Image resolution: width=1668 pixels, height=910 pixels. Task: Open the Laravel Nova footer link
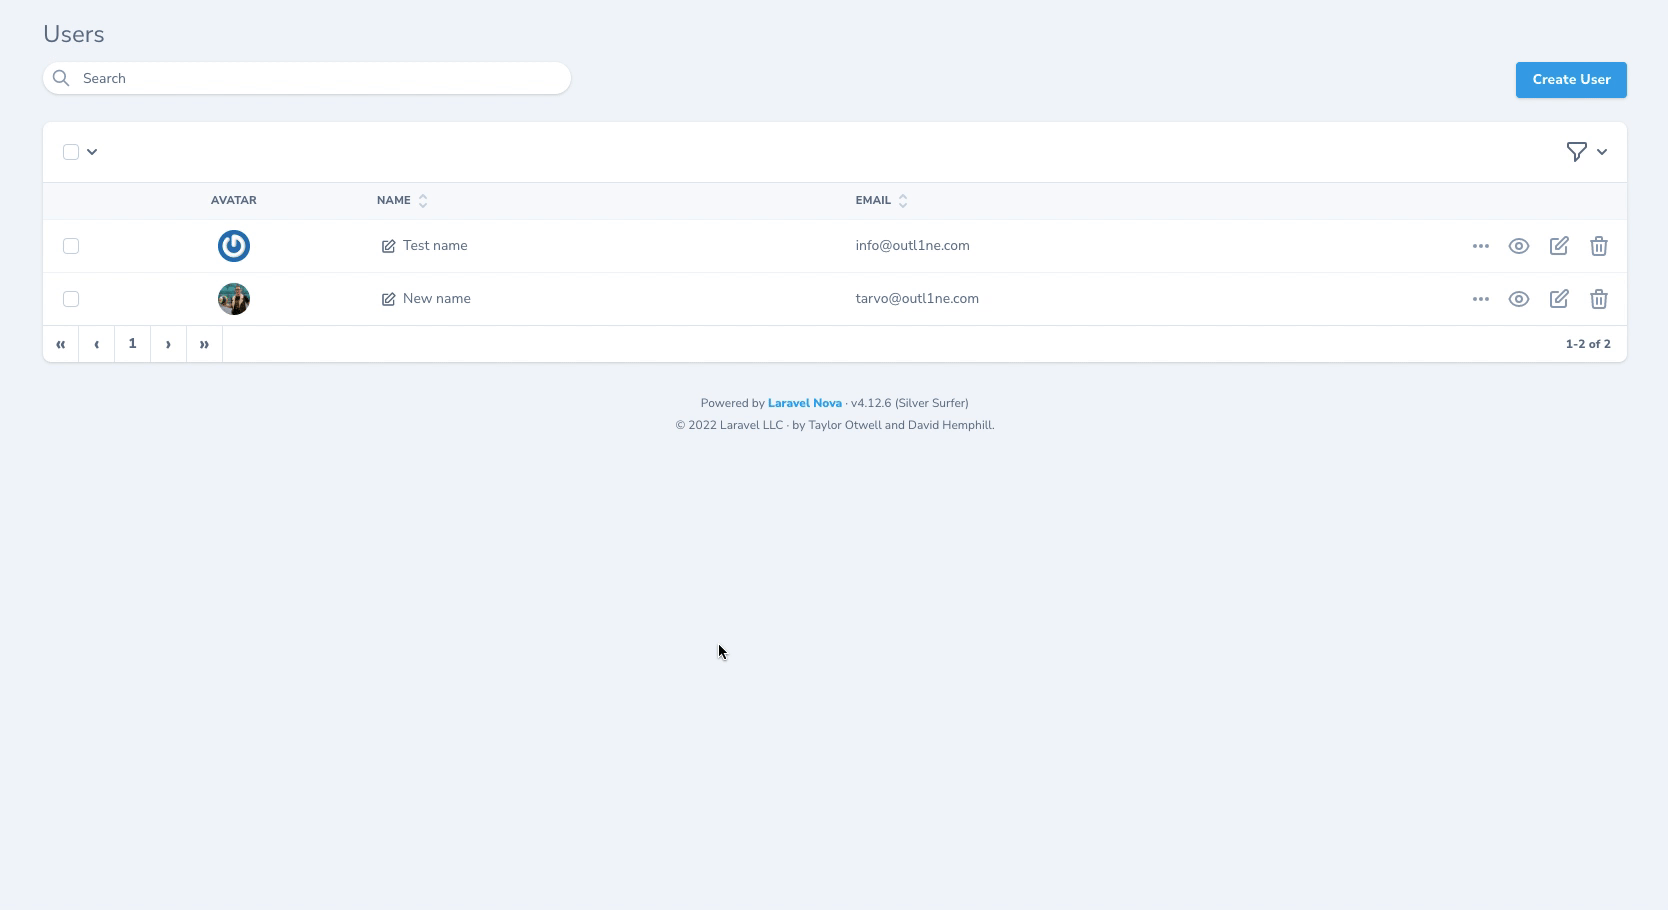[x=804, y=403]
